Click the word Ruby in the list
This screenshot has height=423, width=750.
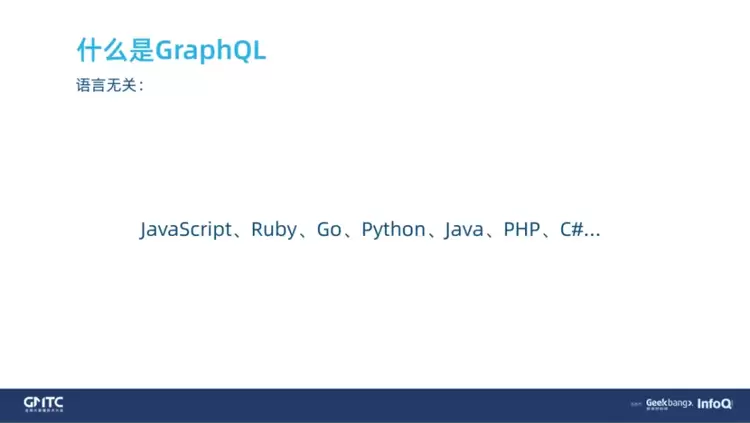273,230
